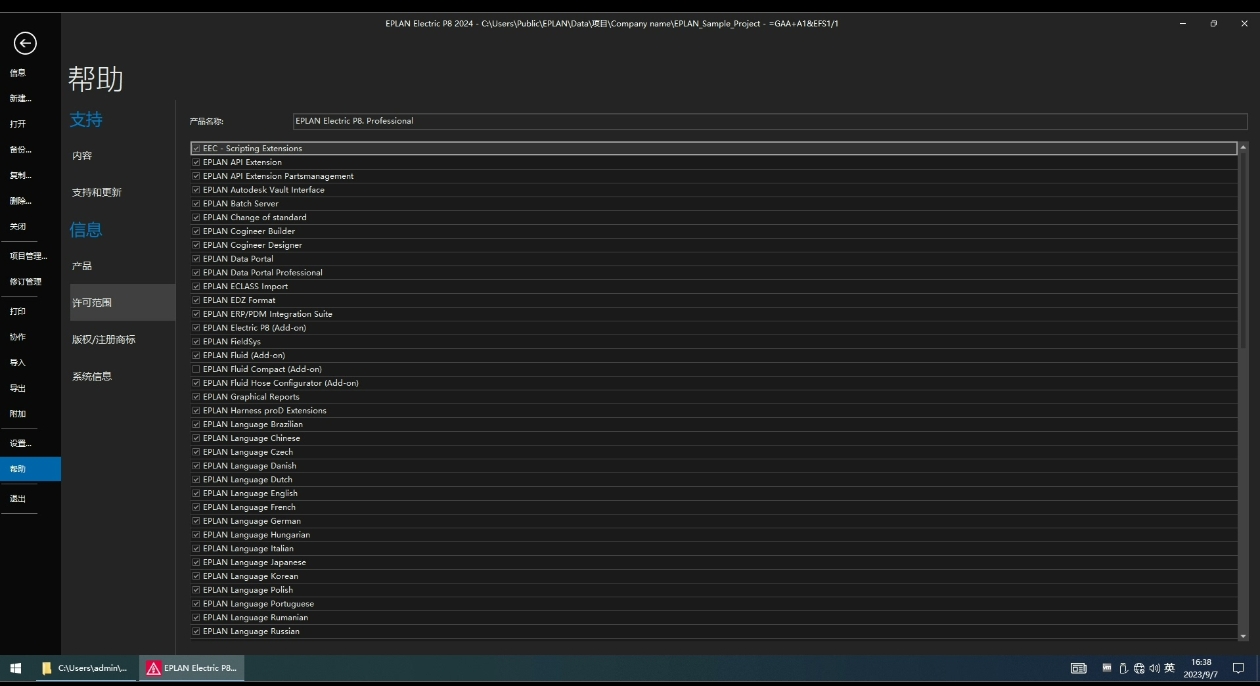
Task: Select the EPLAN ERP/PDM Integration Suite row text
Action: tap(267, 314)
